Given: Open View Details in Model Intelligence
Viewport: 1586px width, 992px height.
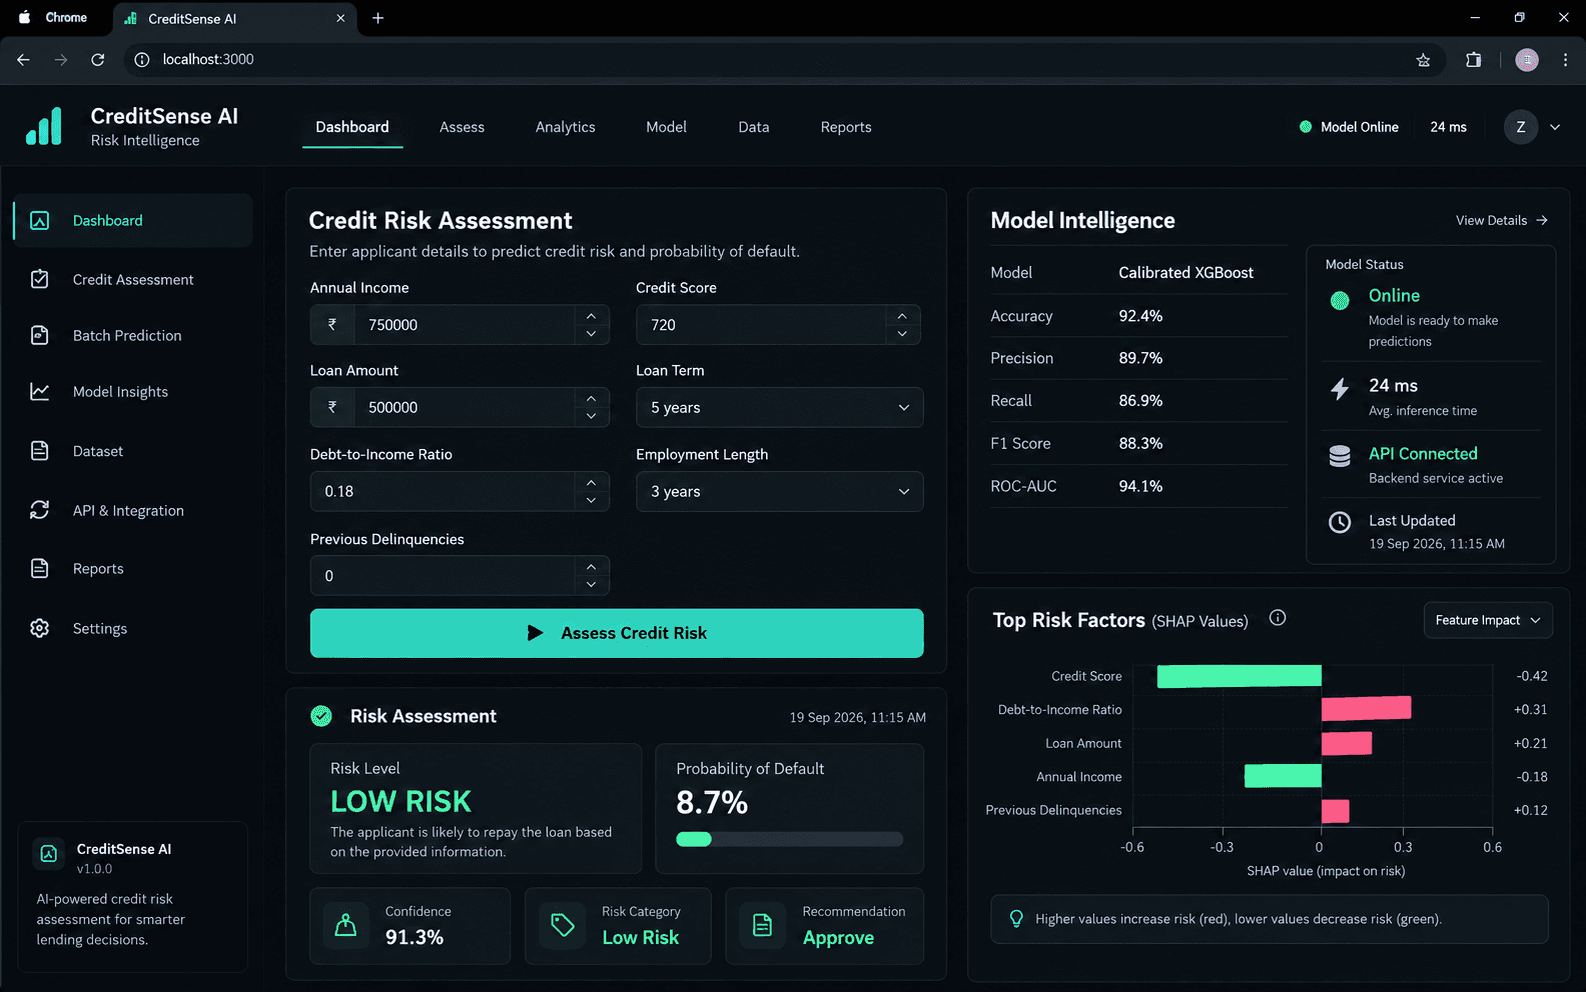Looking at the screenshot, I should coord(1501,220).
